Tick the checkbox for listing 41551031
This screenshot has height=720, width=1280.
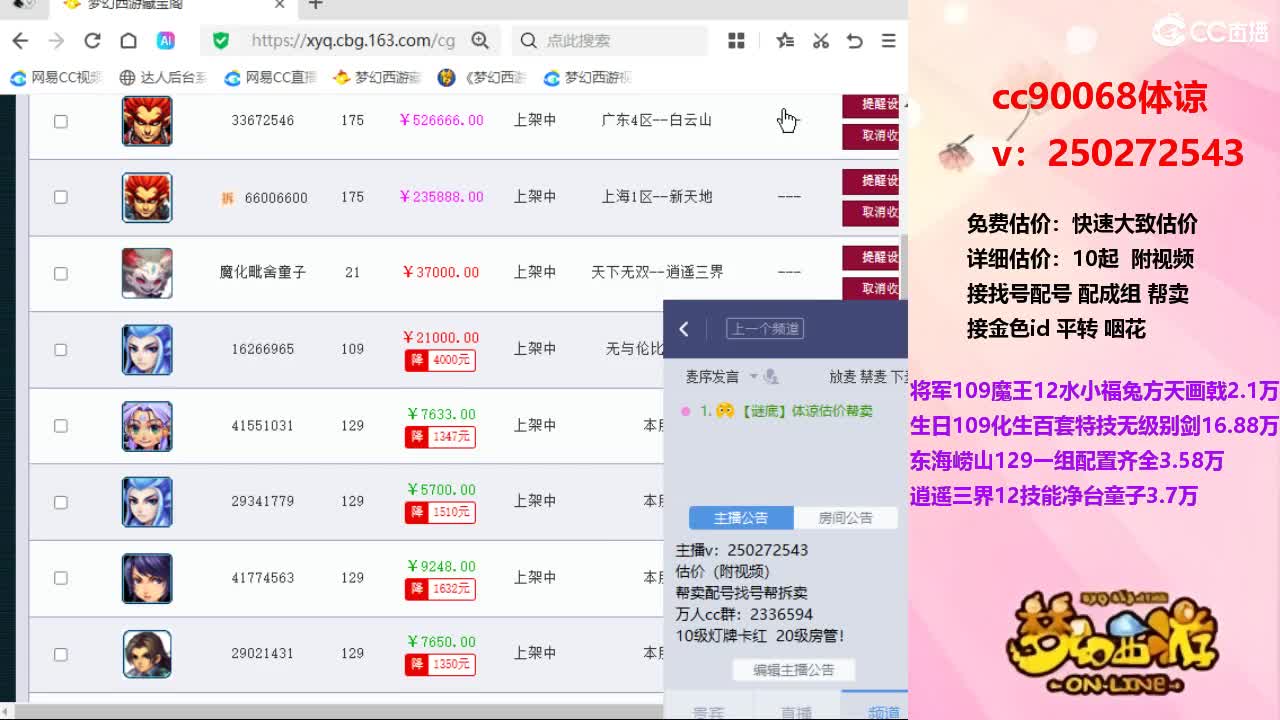(61, 426)
